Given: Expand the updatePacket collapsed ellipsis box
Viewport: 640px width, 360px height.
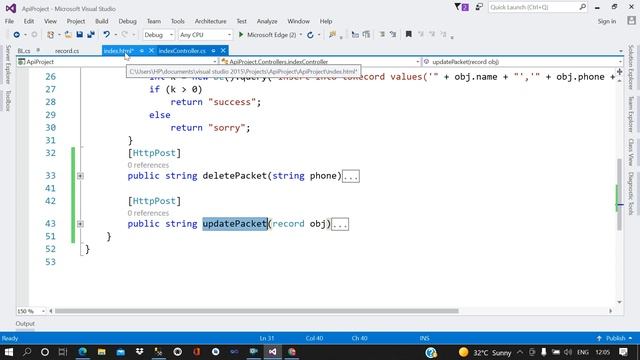Looking at the screenshot, I should tap(340, 224).
